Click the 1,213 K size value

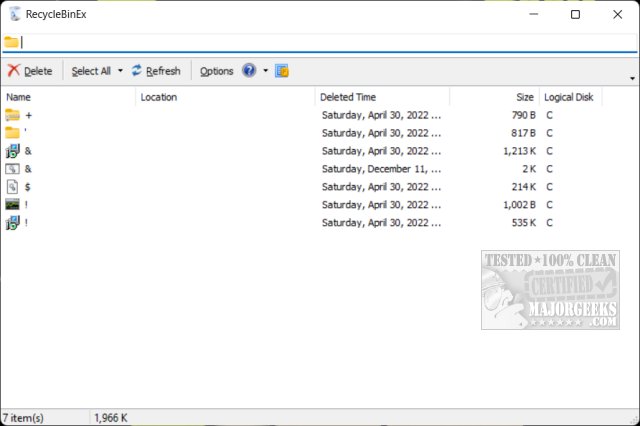click(x=520, y=151)
